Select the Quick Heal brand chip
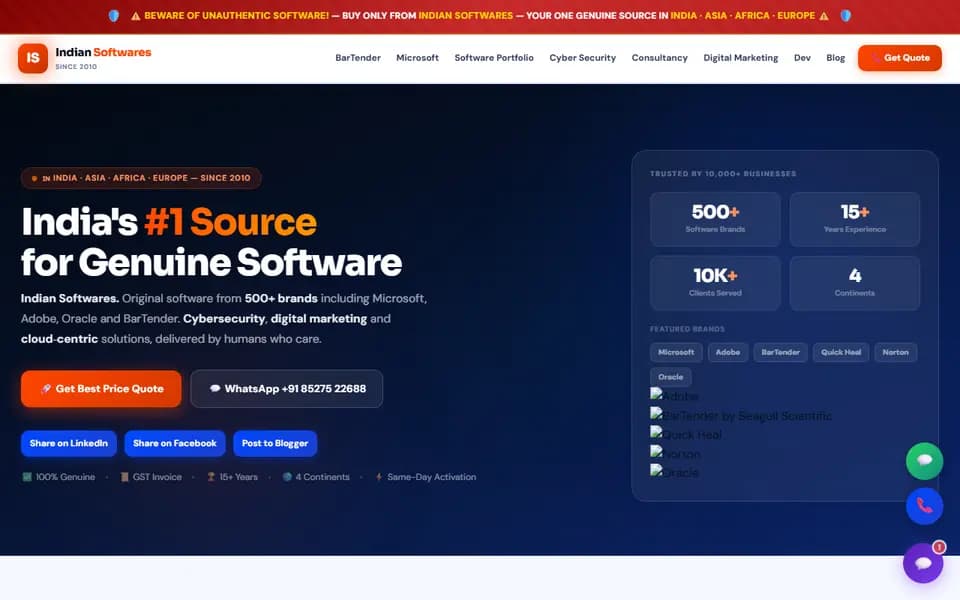This screenshot has width=960, height=600. [841, 353]
